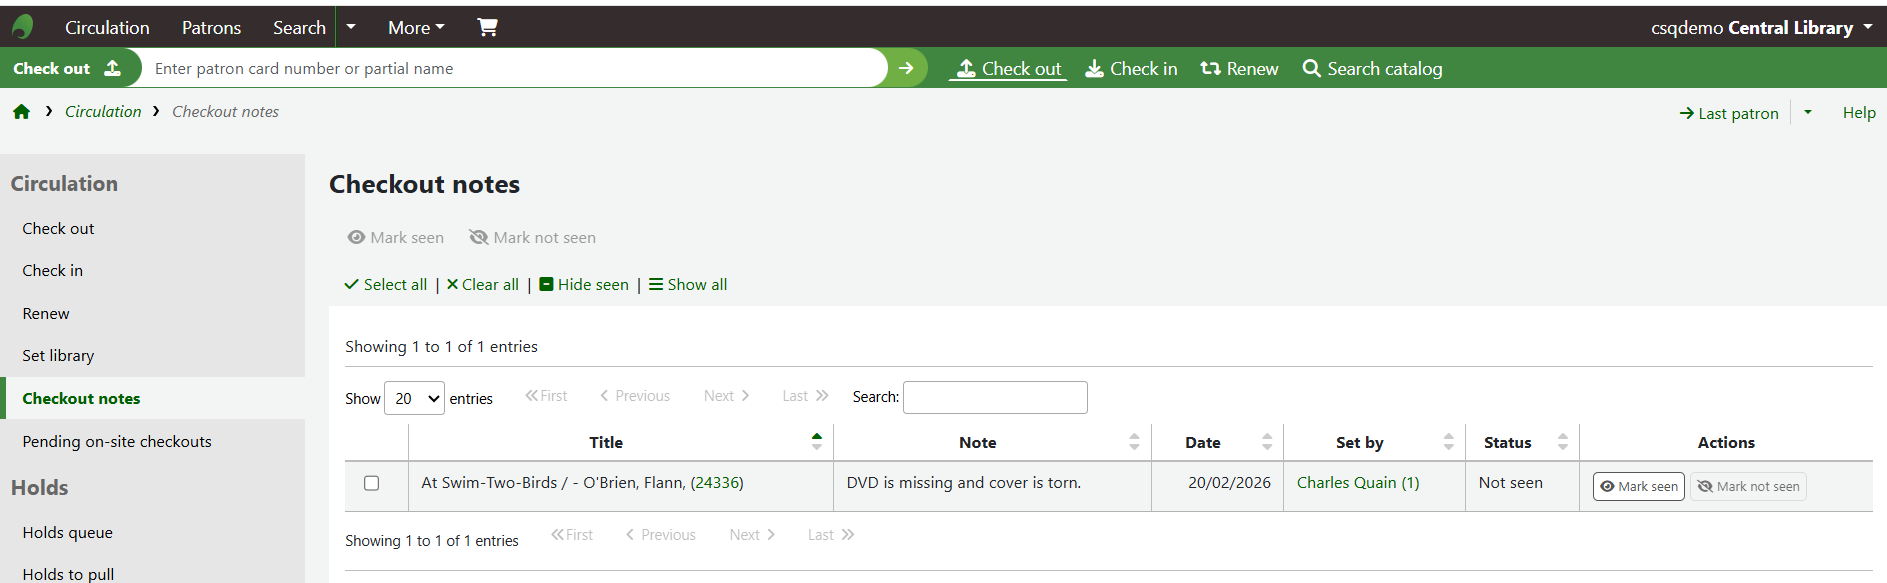Open Patrons in the top menu

(x=211, y=27)
